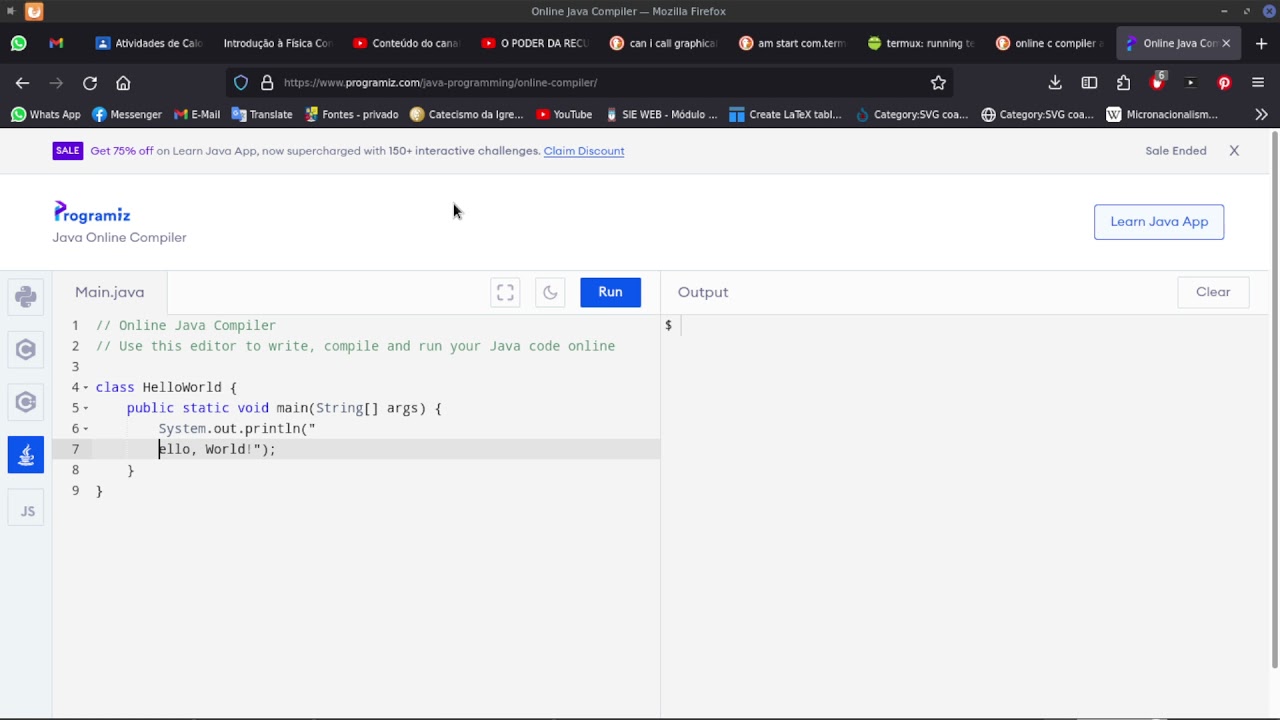This screenshot has height=720, width=1280.
Task: Collapse code fold at line 4
Action: pos(86,387)
